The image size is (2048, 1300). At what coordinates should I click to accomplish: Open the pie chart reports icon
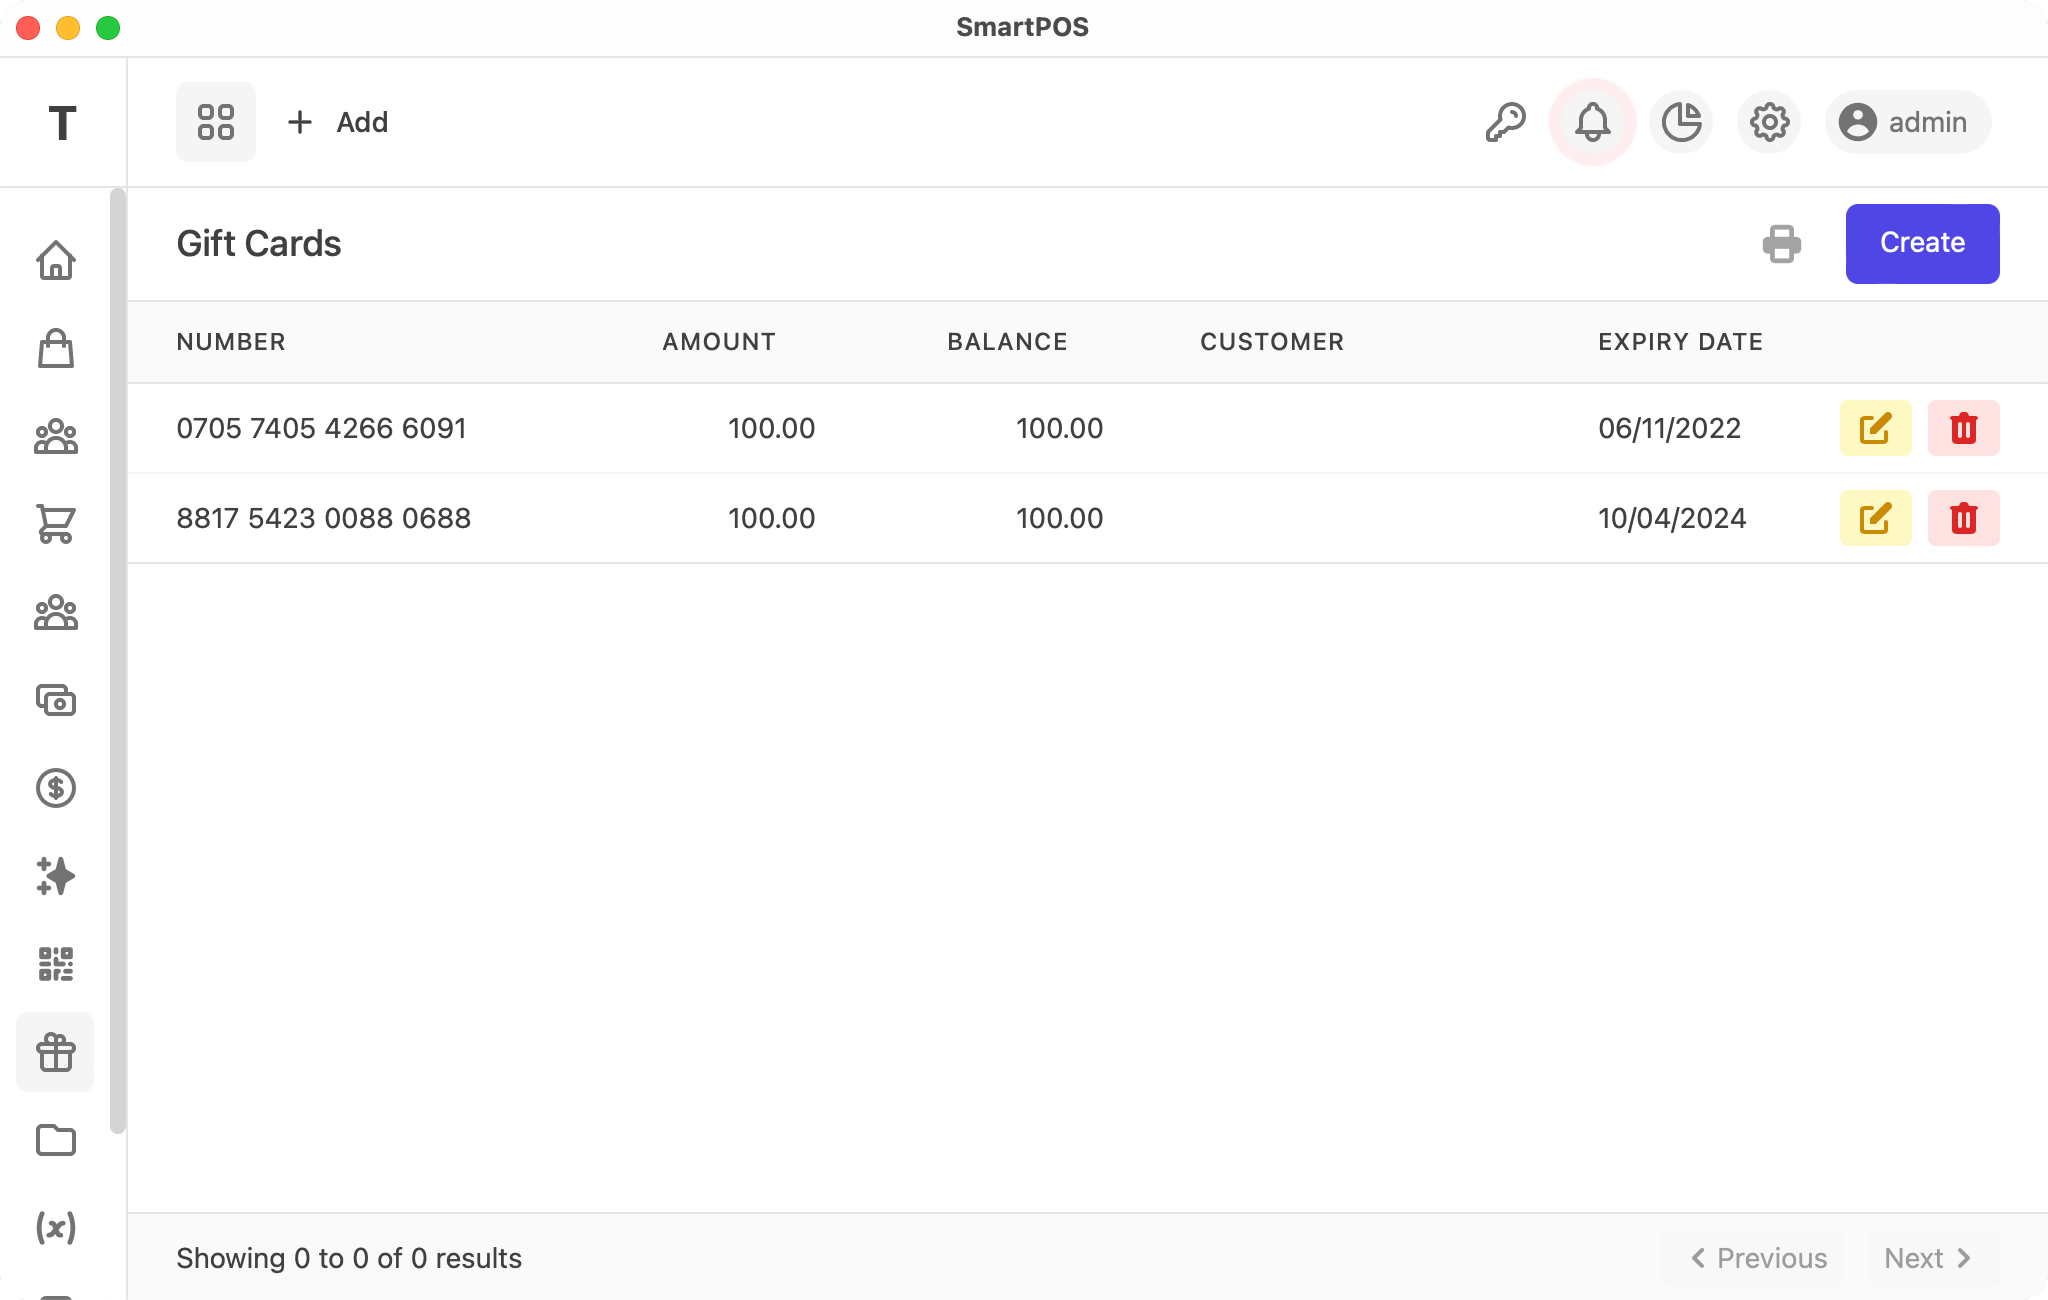click(x=1681, y=122)
